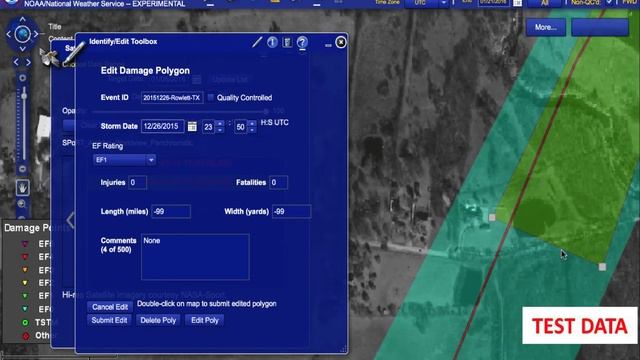Open the toolbox help question-mark icon

pos(302,42)
